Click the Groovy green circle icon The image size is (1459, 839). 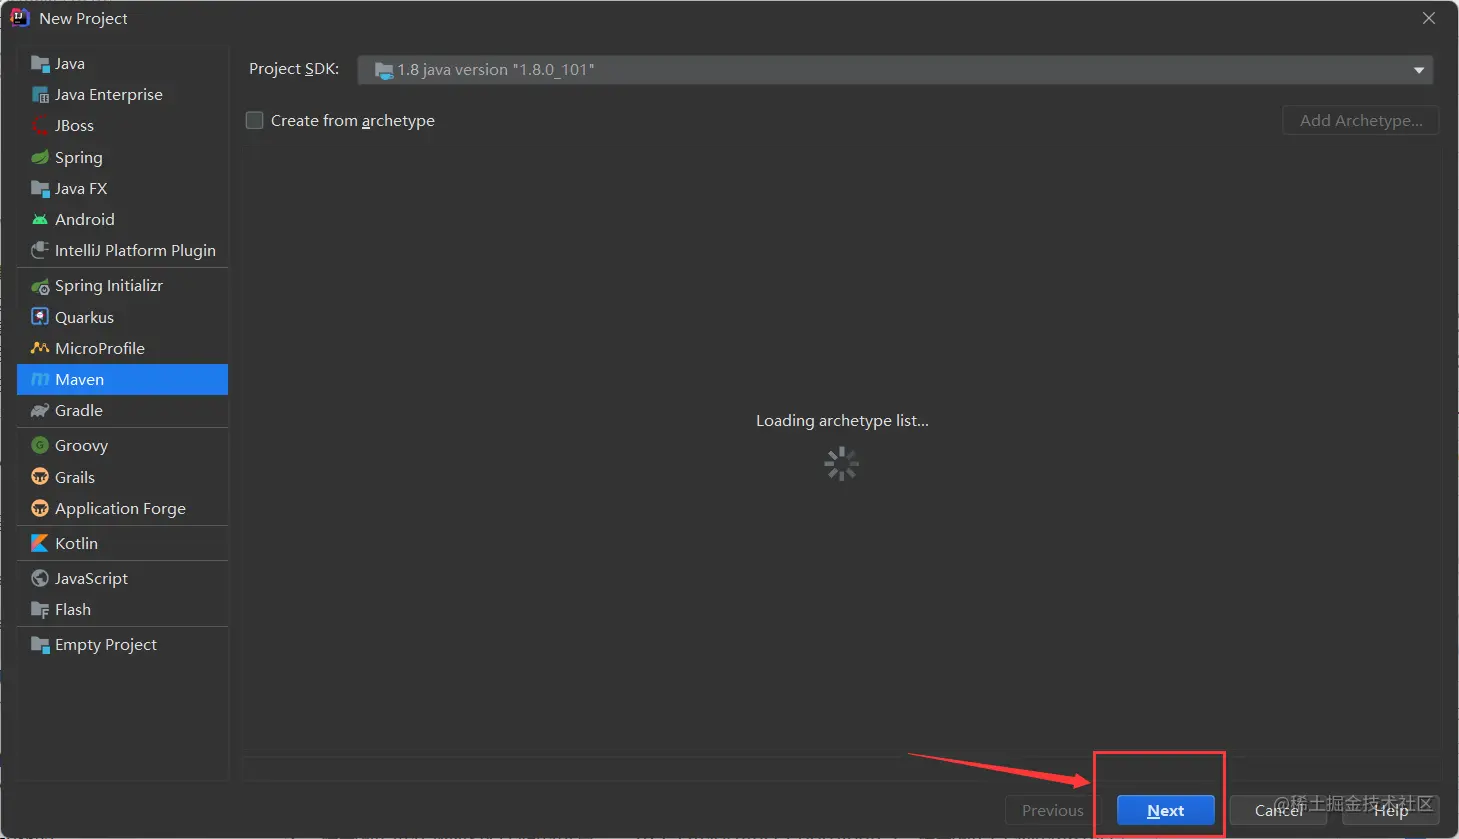pyautogui.click(x=40, y=445)
